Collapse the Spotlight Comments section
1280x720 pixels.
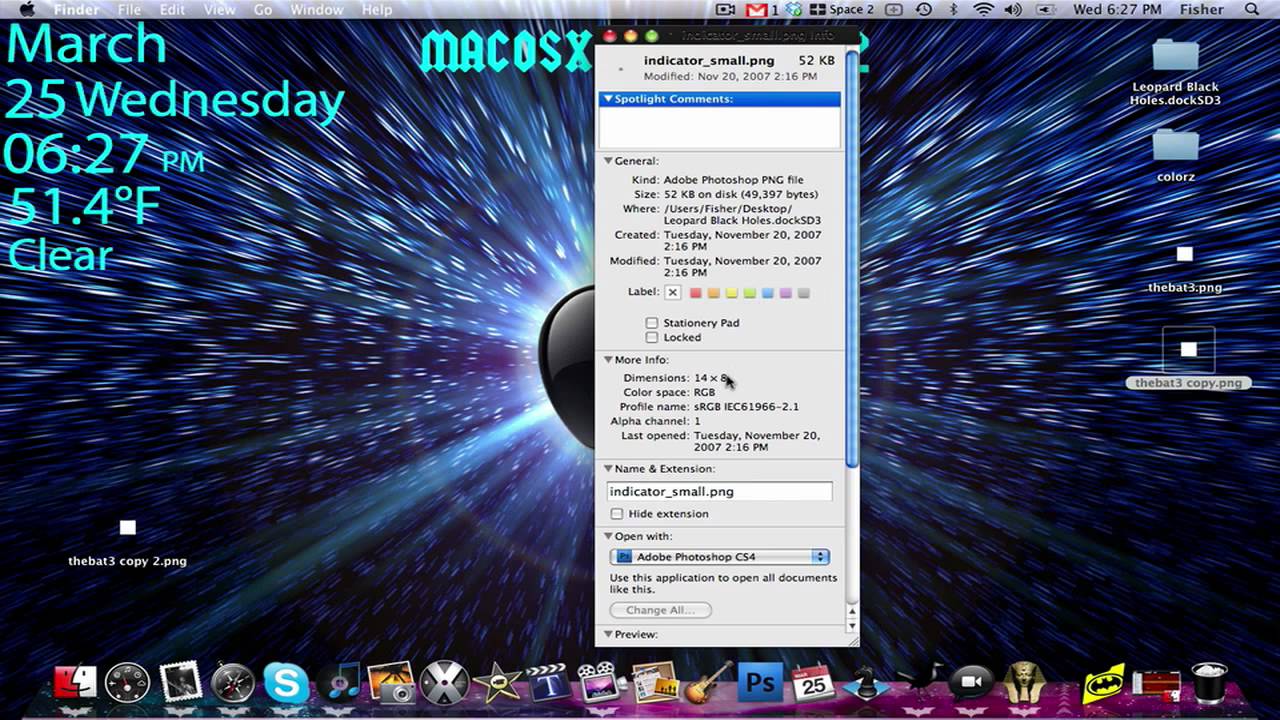click(x=607, y=99)
